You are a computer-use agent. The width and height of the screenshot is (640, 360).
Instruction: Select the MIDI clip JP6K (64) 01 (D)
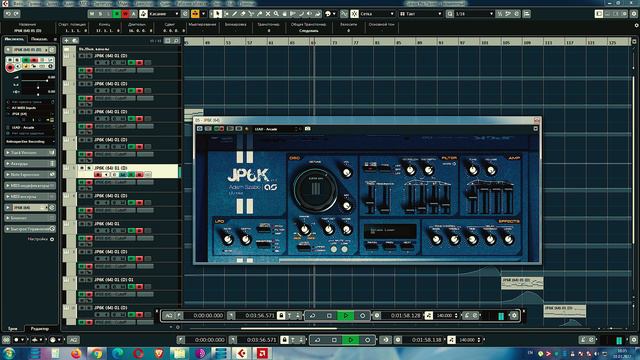[522, 283]
